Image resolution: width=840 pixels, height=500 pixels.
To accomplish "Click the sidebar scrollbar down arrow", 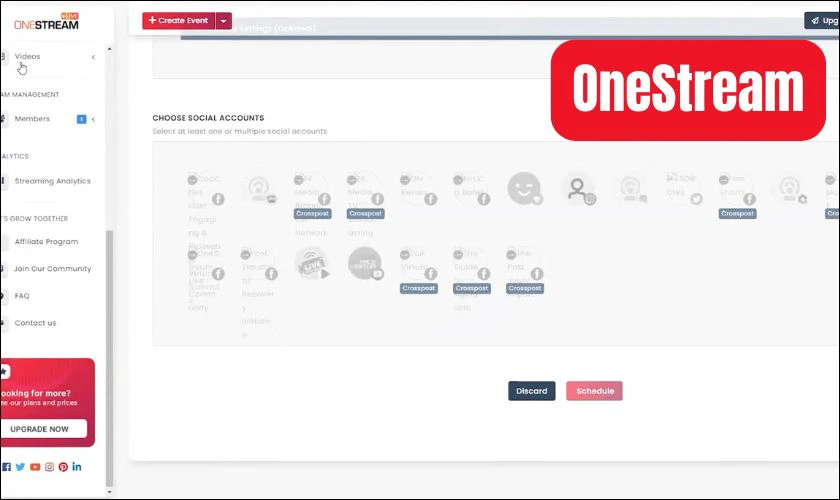I will [110, 491].
